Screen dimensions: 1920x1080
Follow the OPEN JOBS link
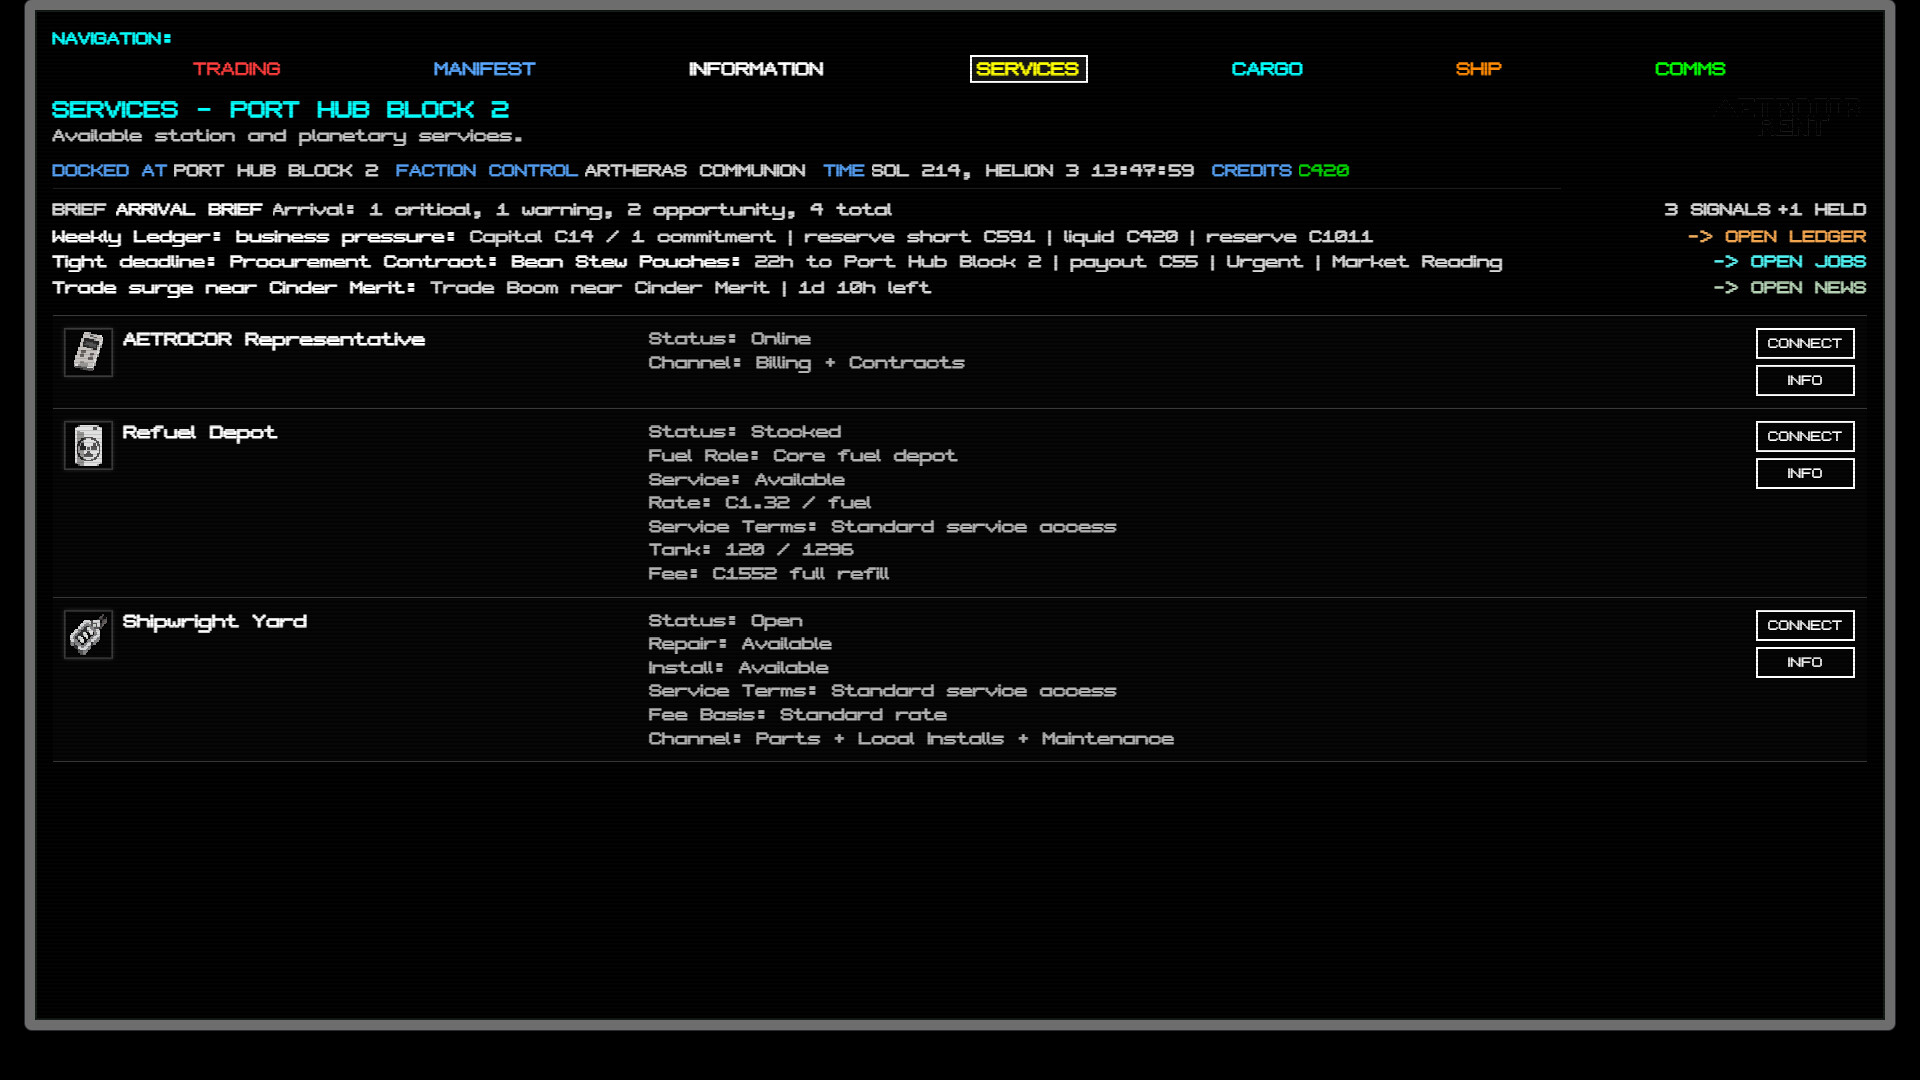pos(1790,262)
